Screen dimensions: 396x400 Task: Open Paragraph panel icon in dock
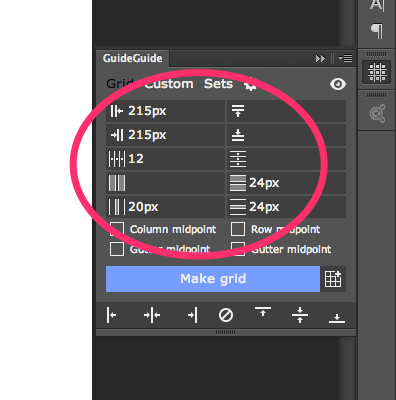click(x=377, y=31)
